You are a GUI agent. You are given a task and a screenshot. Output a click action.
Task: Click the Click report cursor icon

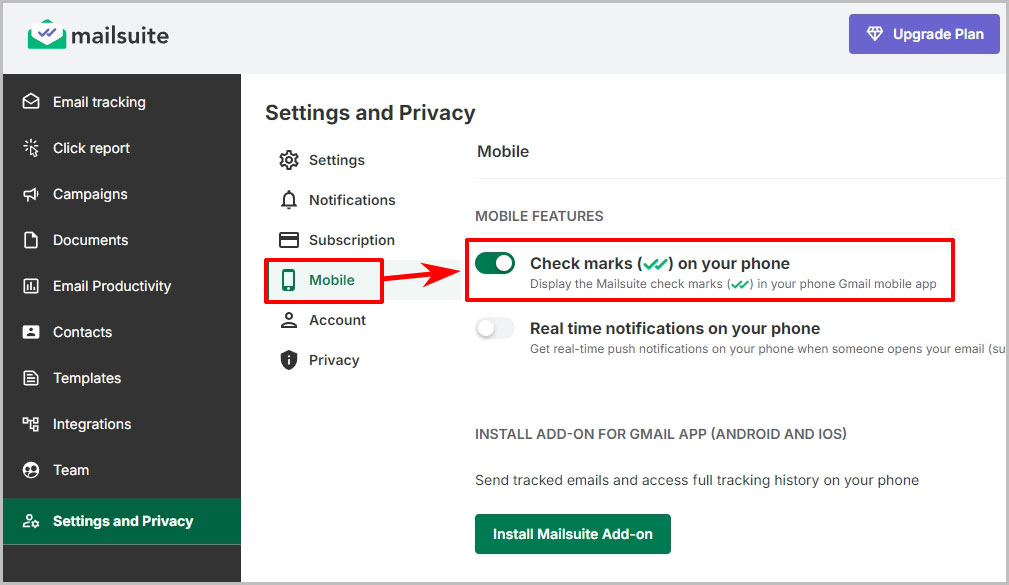coord(31,148)
